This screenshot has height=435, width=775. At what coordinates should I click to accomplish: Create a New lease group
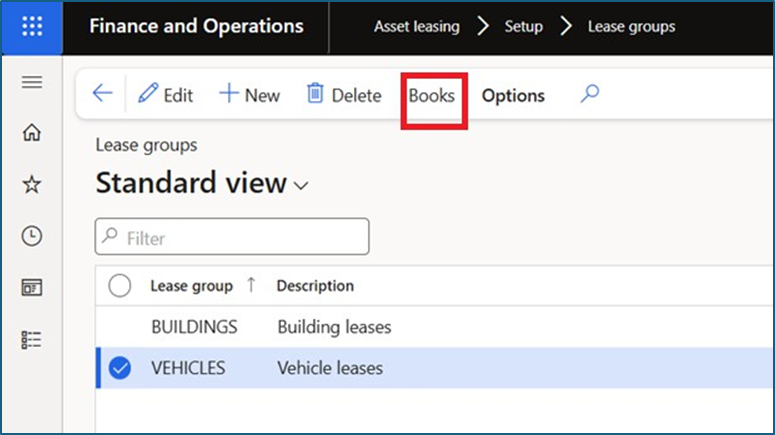pyautogui.click(x=250, y=95)
